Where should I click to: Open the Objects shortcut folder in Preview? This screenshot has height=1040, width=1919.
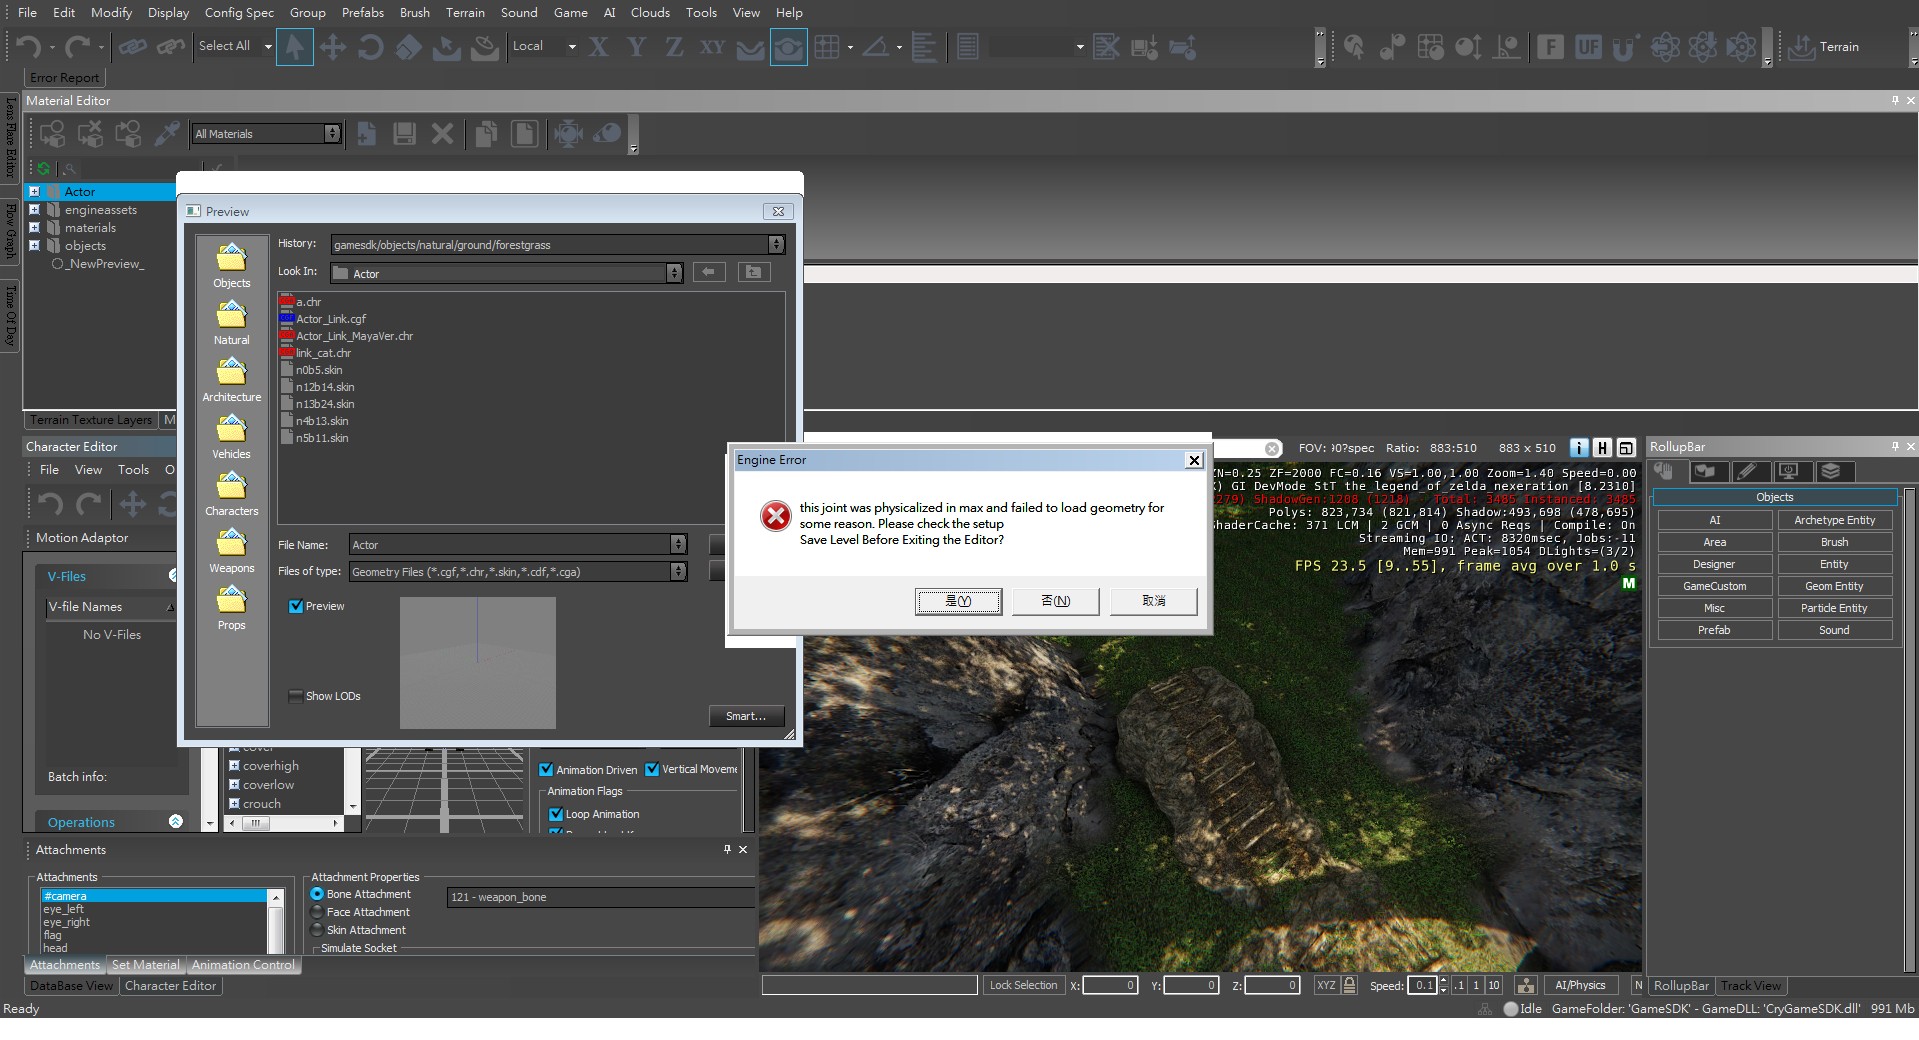tap(232, 266)
